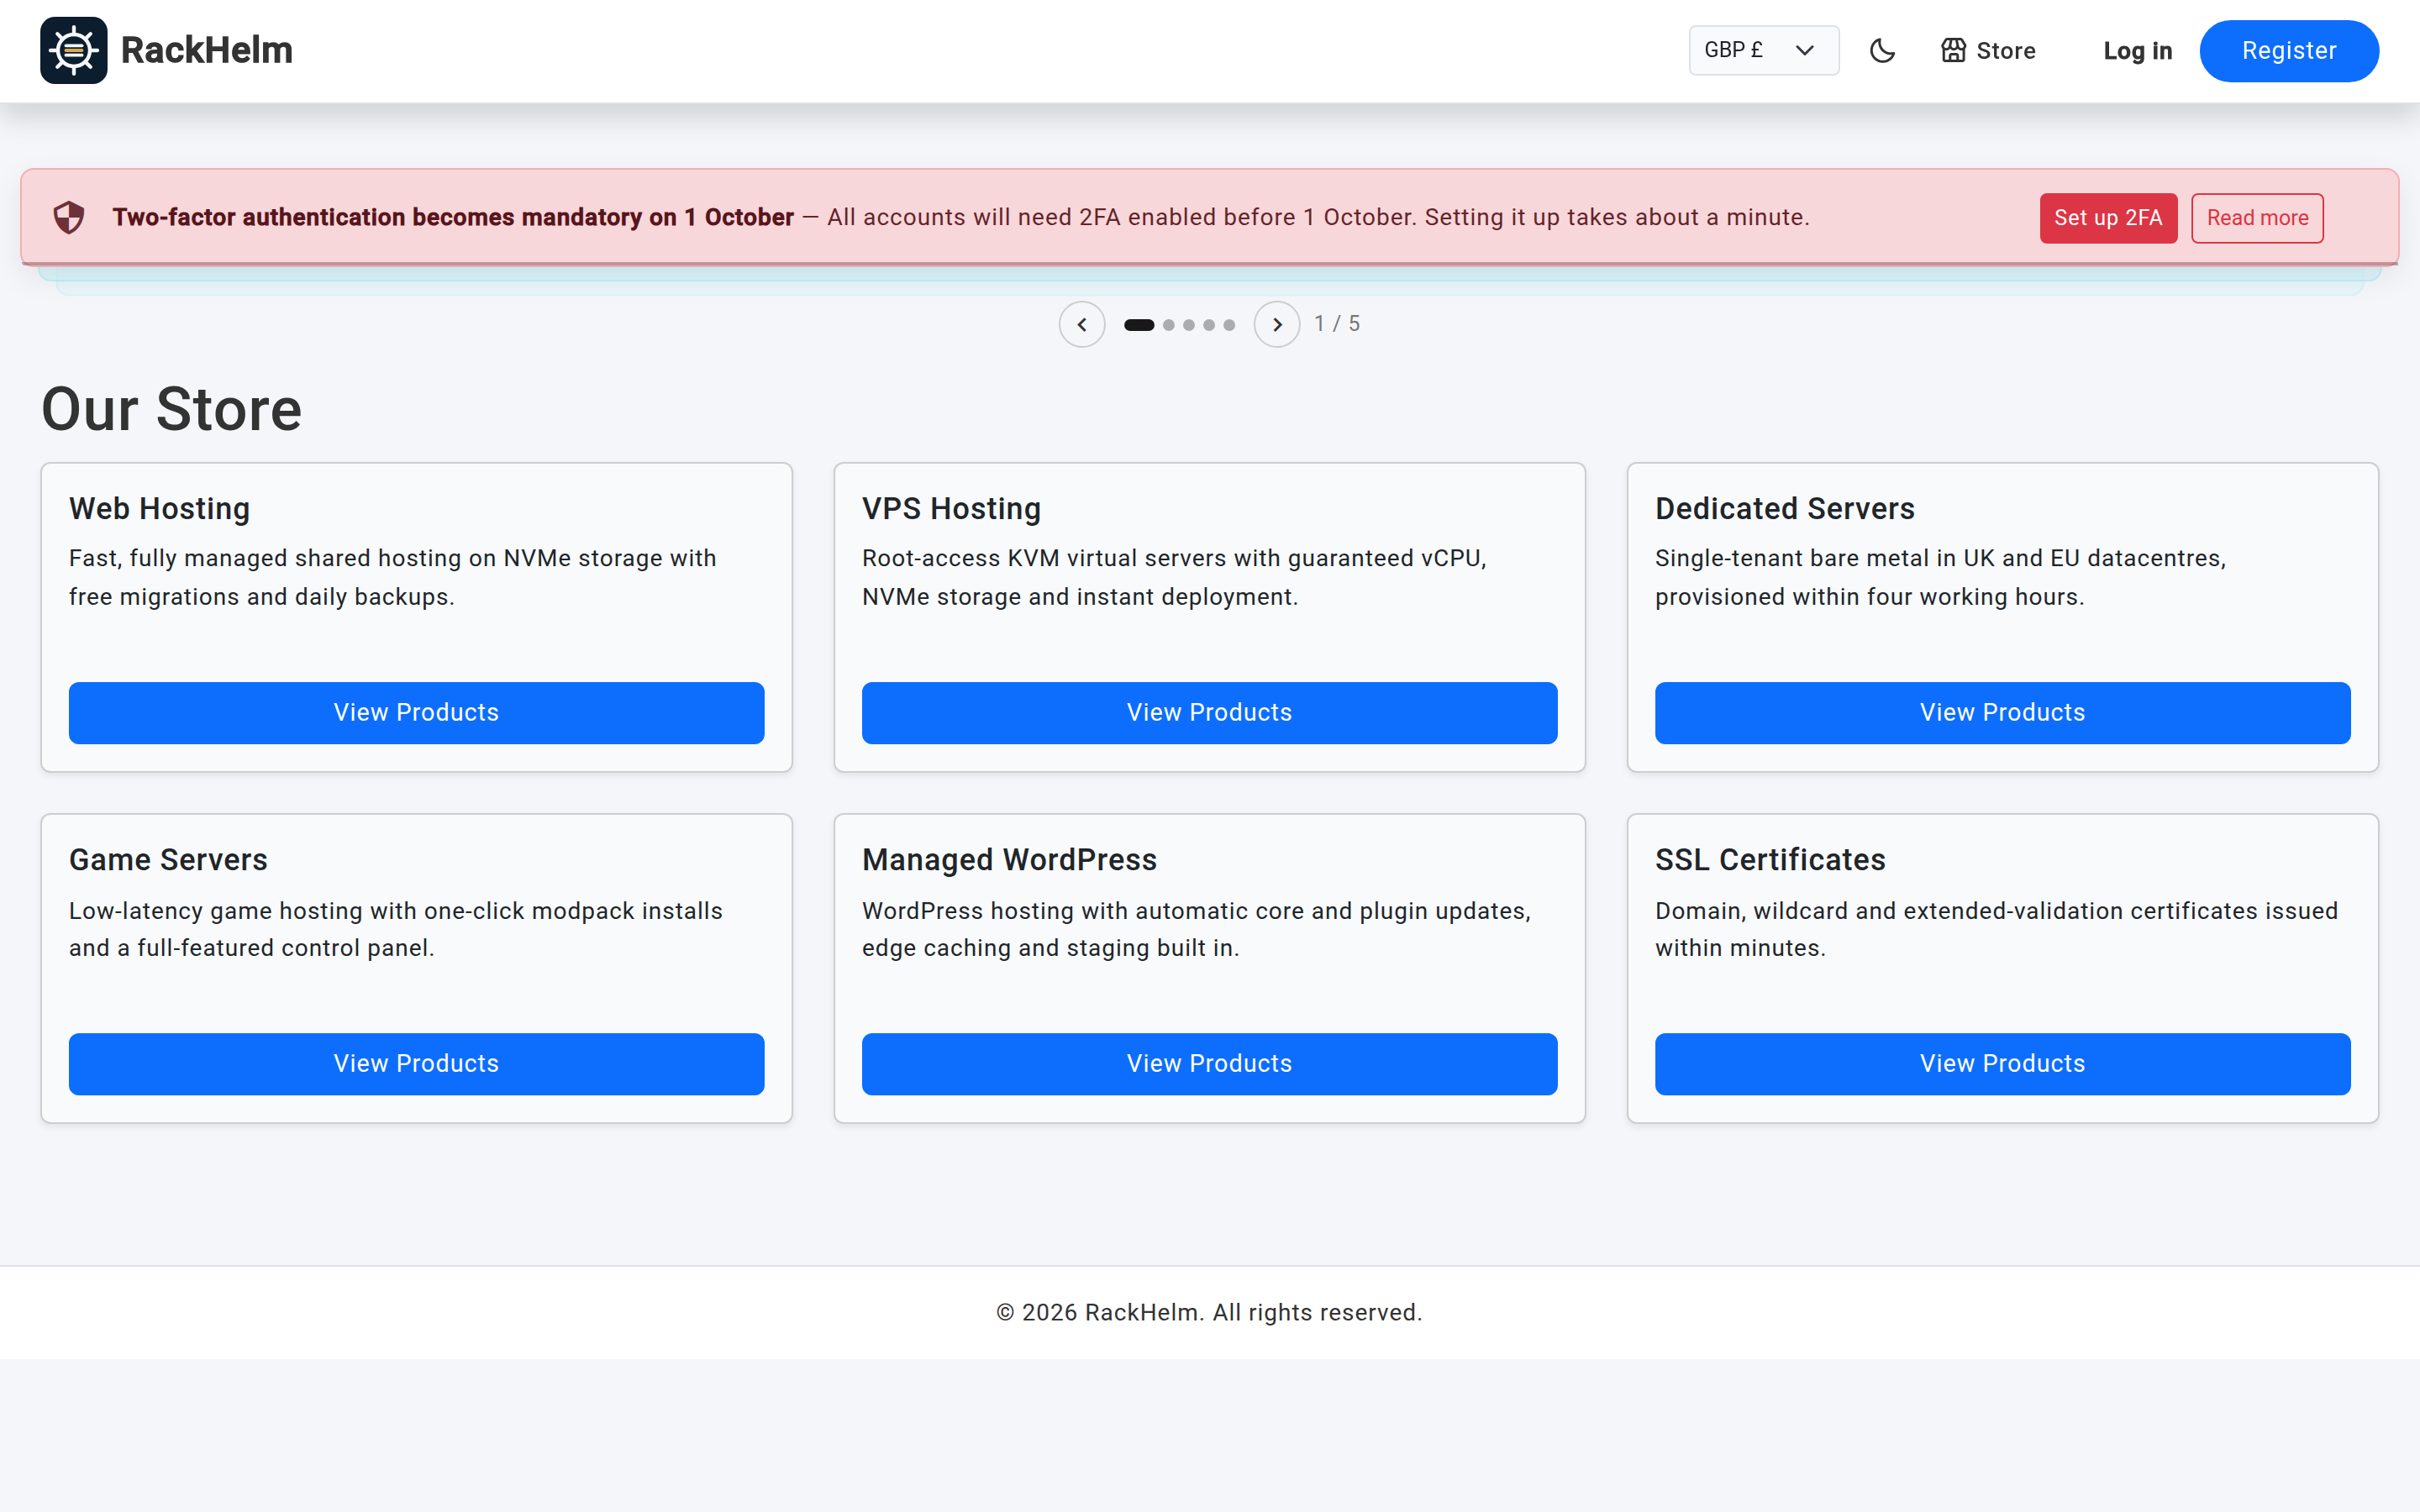Open the GBP £ currency dropdown
The width and height of the screenshot is (2420, 1512).
(1763, 50)
